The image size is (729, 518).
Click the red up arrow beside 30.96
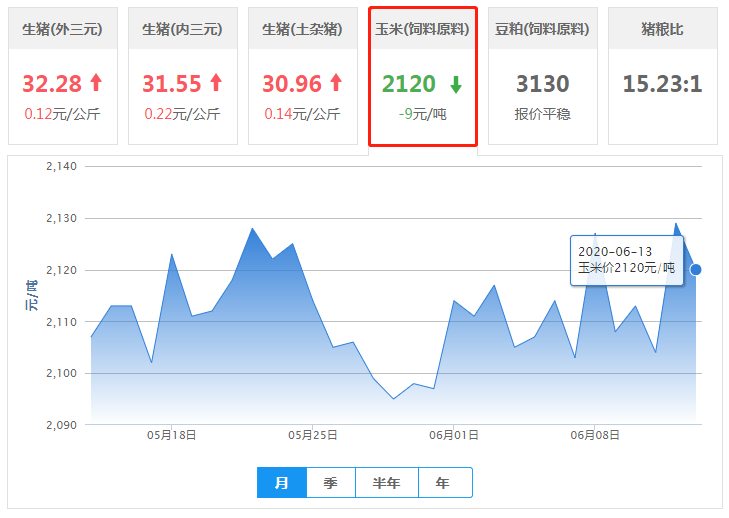pos(335,83)
